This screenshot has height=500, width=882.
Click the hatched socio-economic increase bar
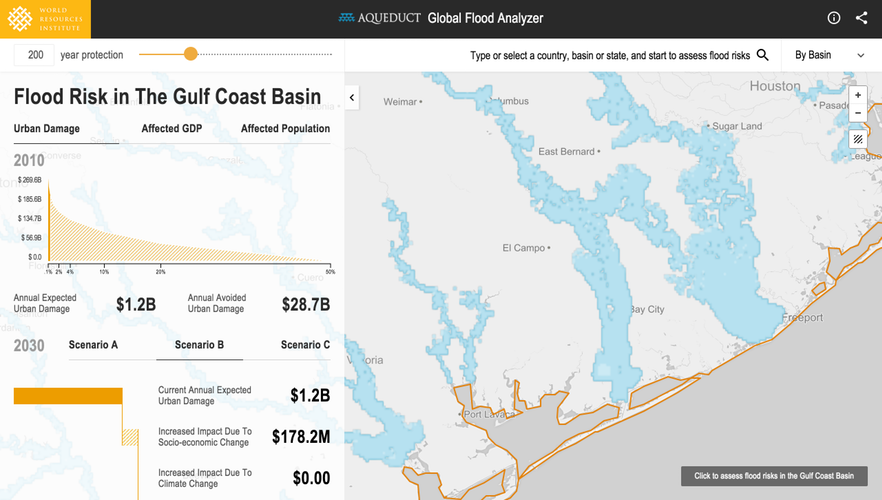(x=130, y=437)
